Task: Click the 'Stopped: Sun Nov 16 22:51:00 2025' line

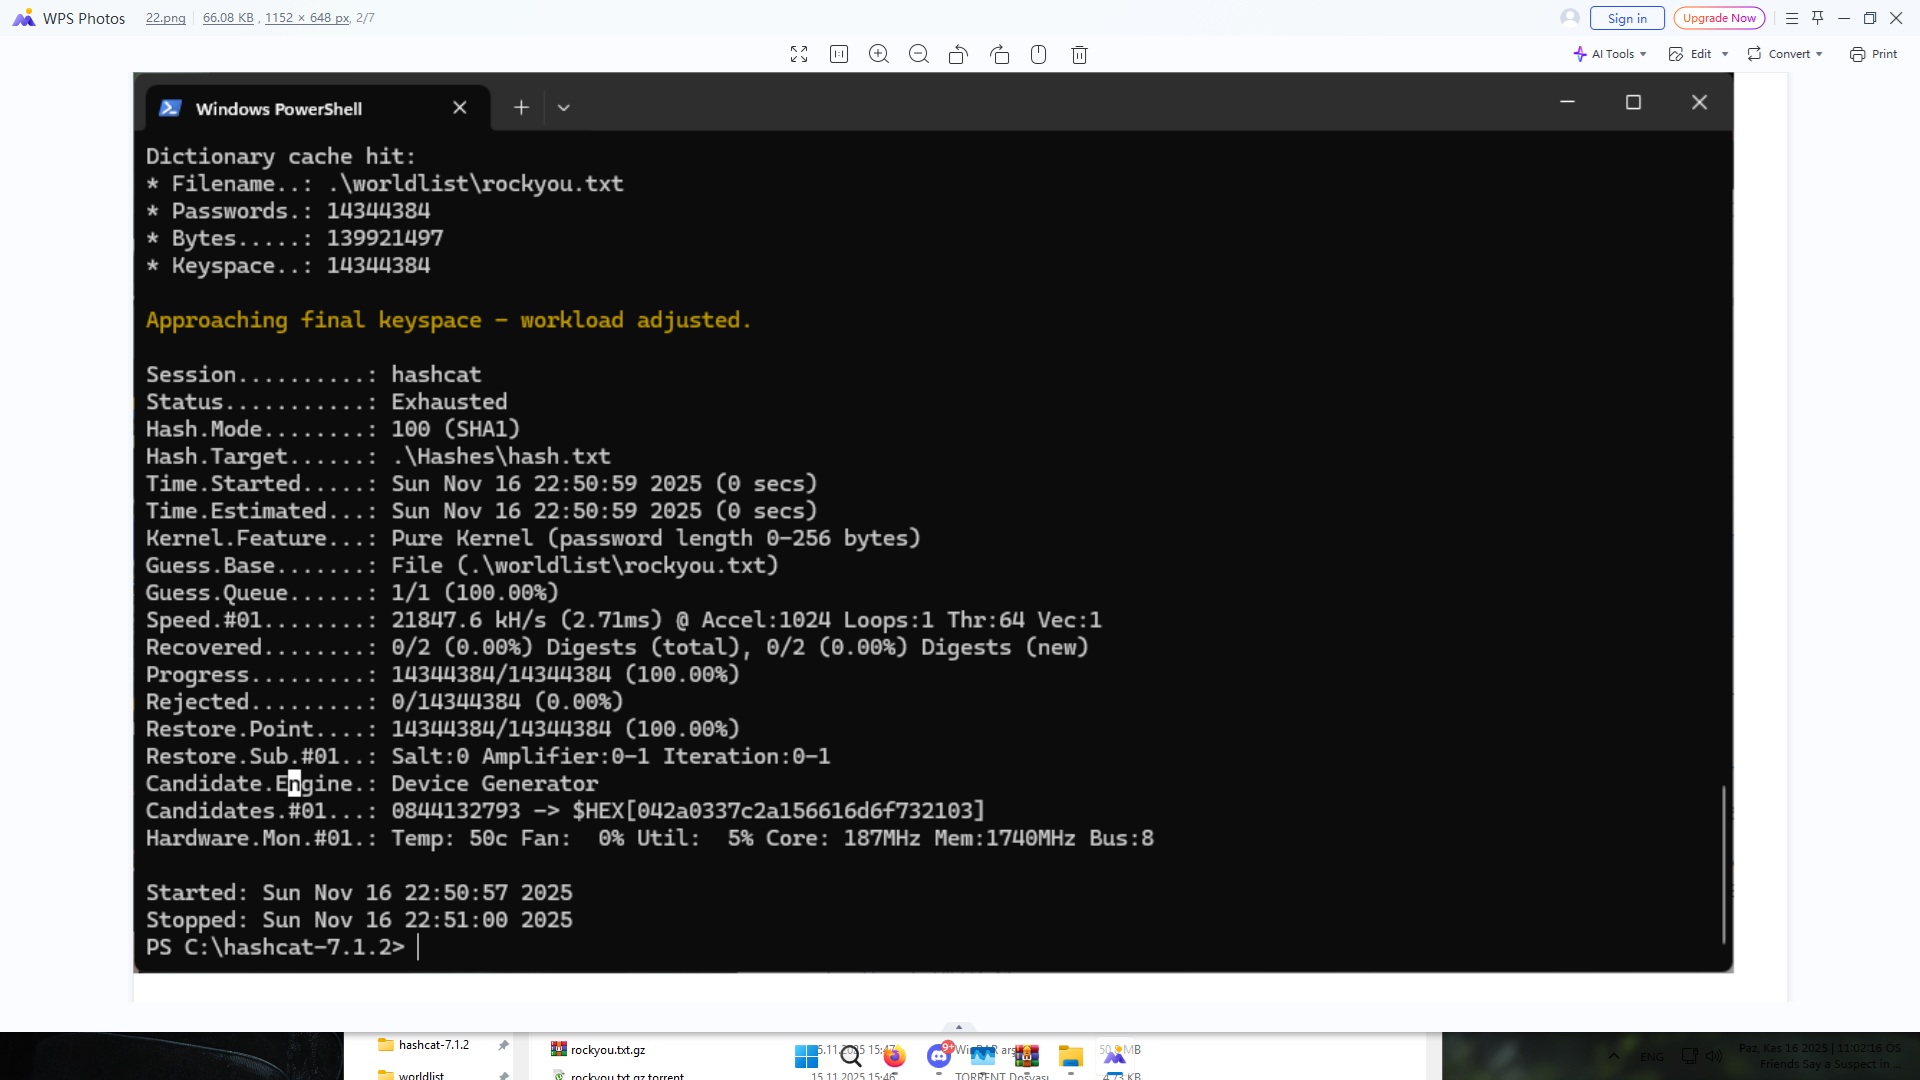Action: point(359,920)
